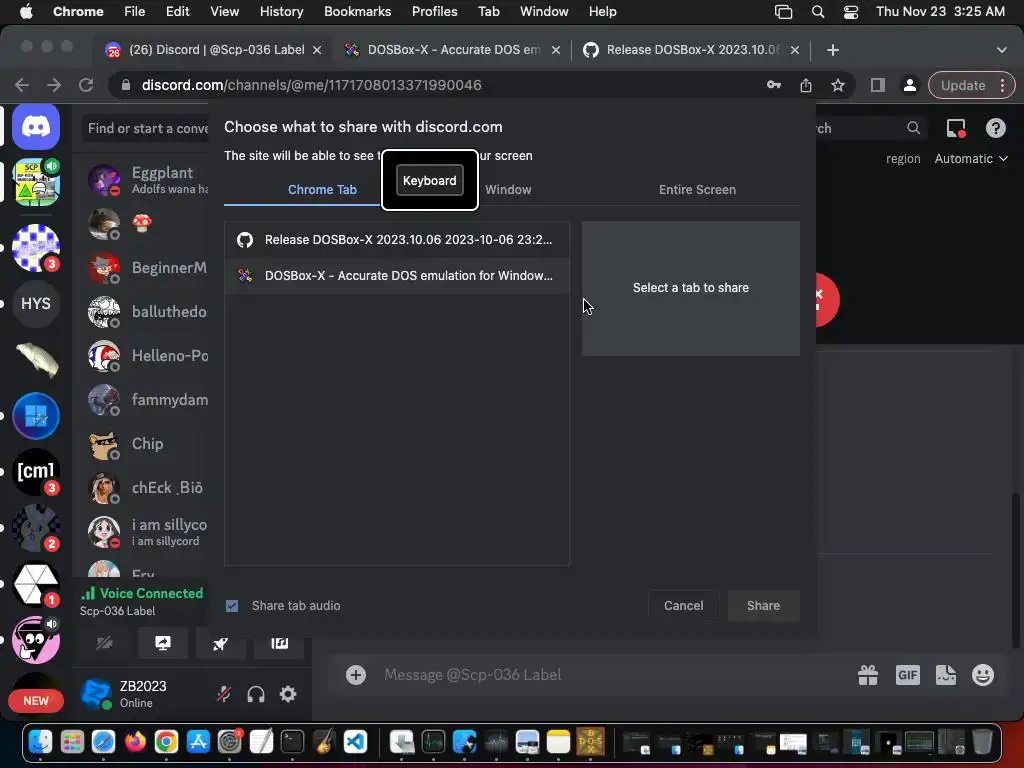Open the sticker picker icon
This screenshot has height=768, width=1024.
click(946, 675)
